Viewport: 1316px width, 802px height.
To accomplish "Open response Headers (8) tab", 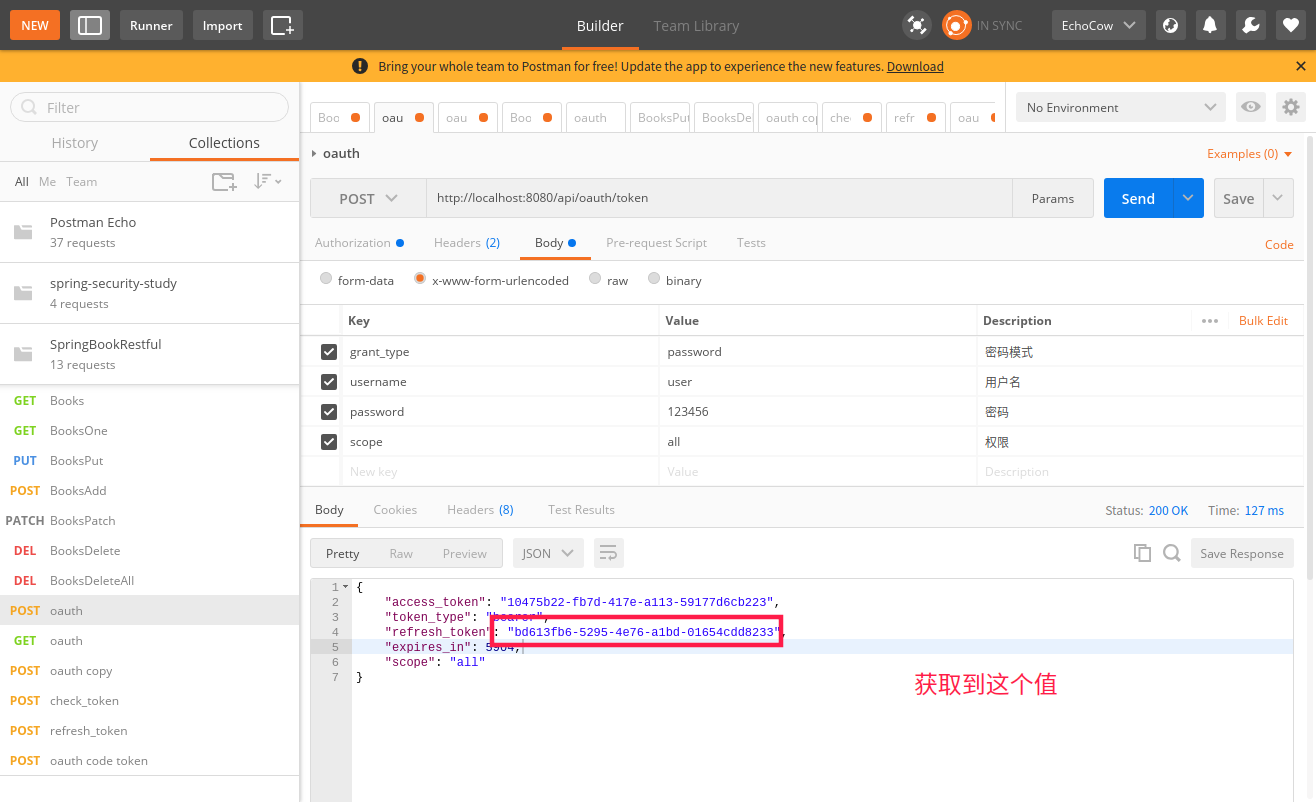I will coord(480,509).
